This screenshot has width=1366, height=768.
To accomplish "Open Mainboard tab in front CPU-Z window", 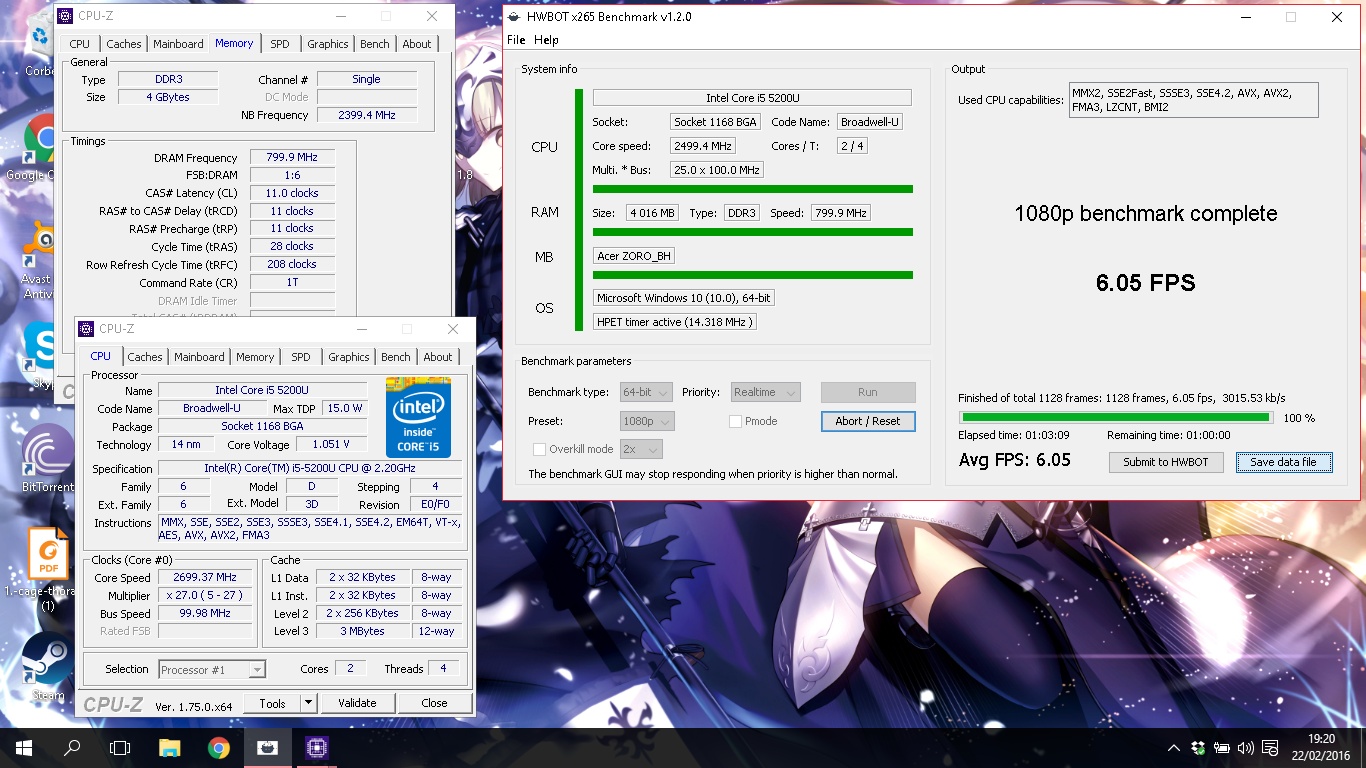I will (199, 357).
